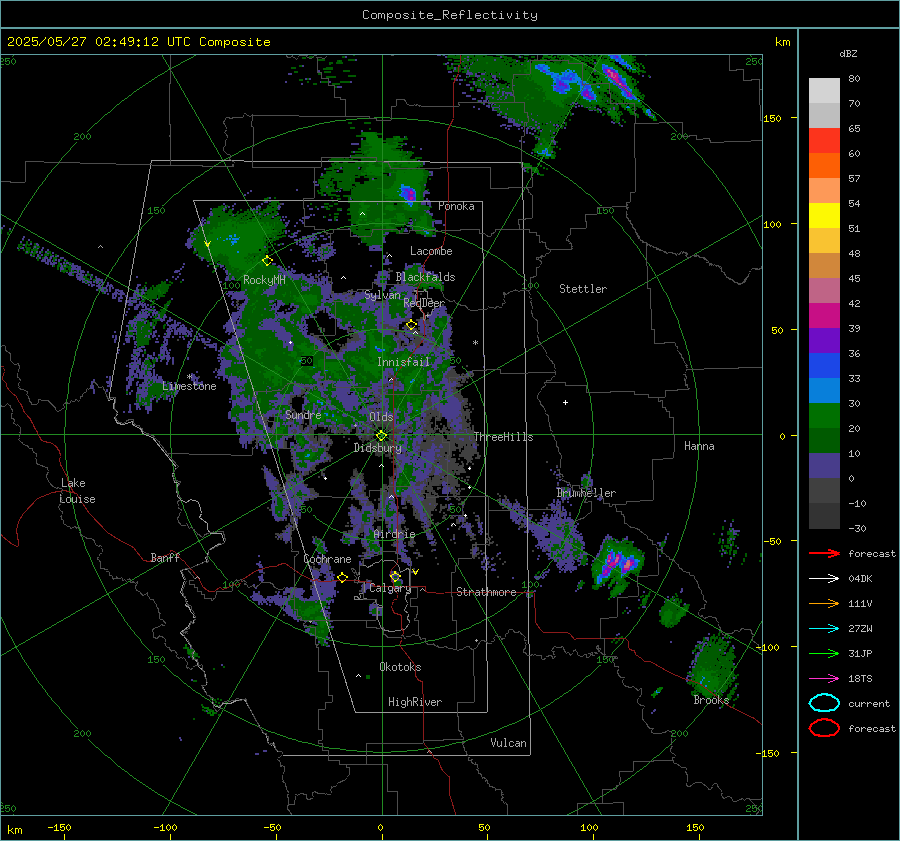Screen dimensions: 900x841
Task: Click the red 60 dBZ color swatch
Action: tap(824, 141)
